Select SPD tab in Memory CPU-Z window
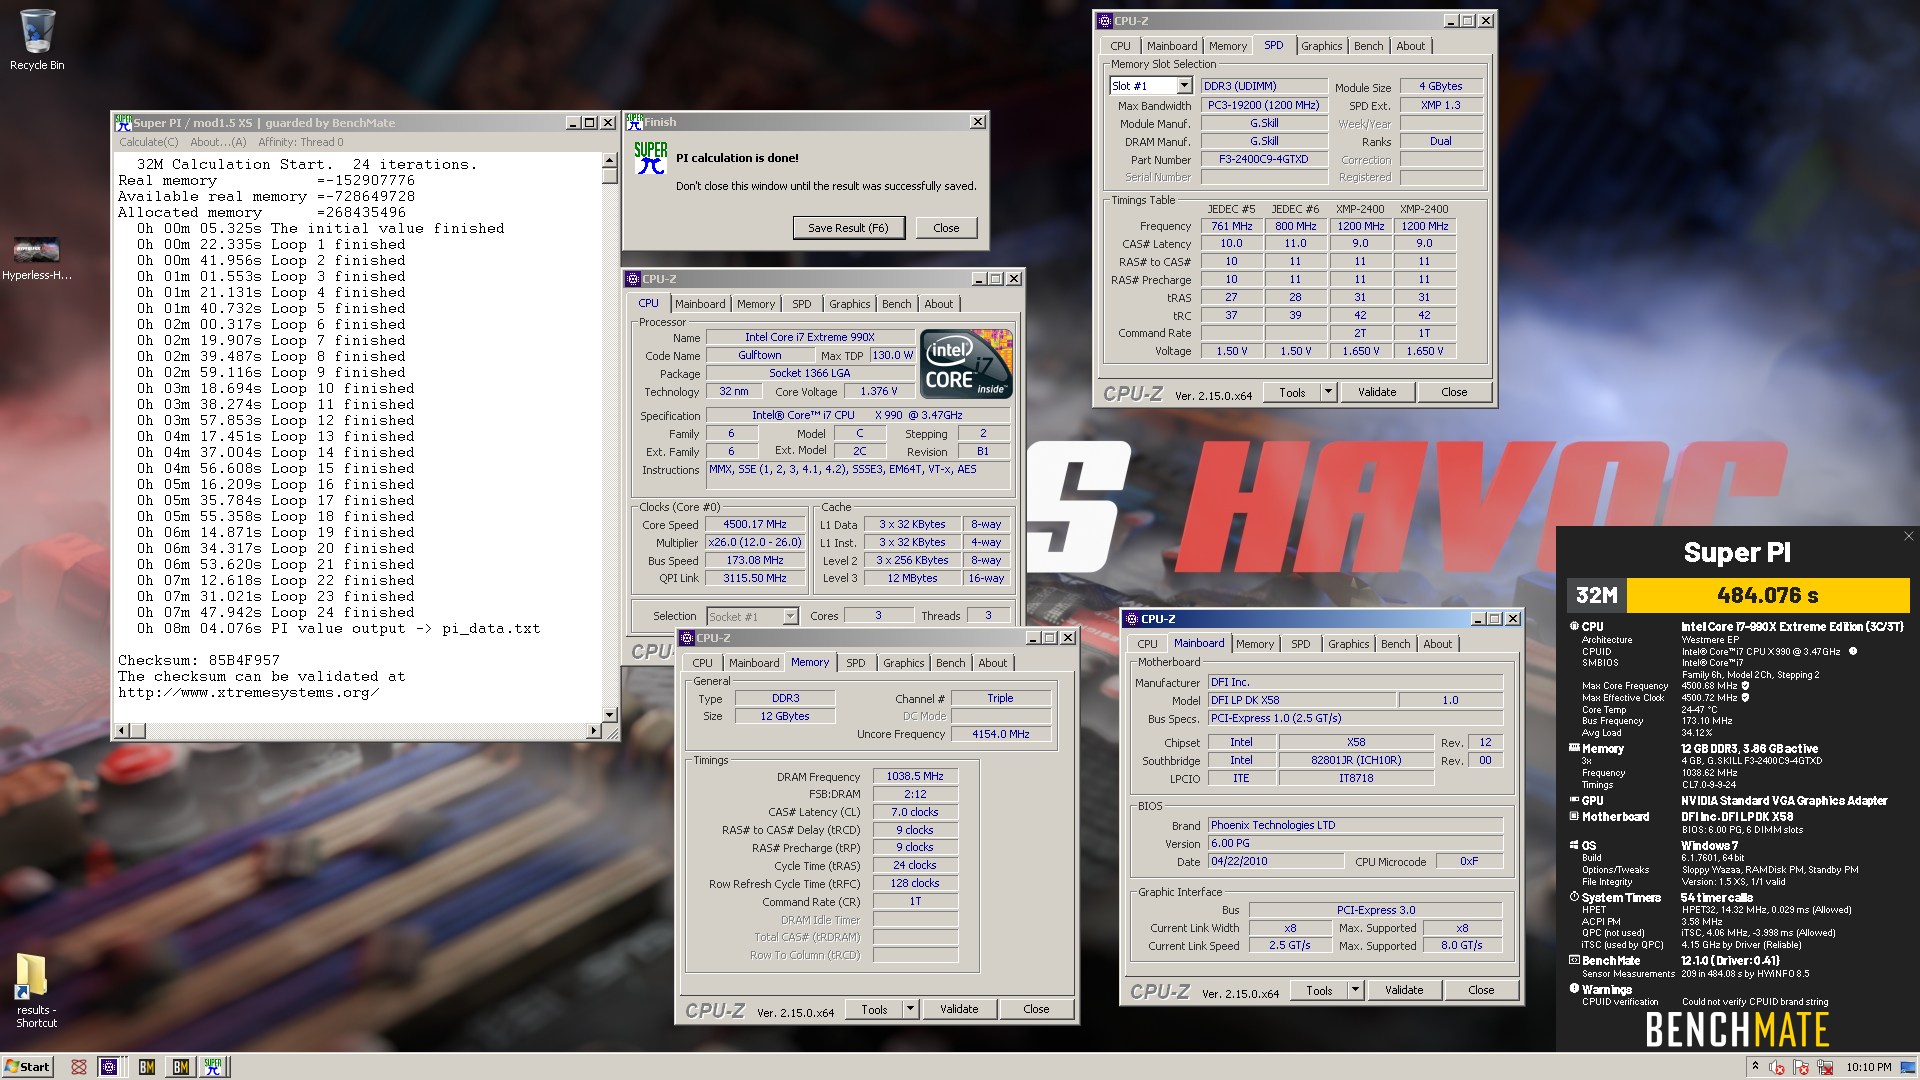Screen dimensions: 1920x1080 (855, 663)
